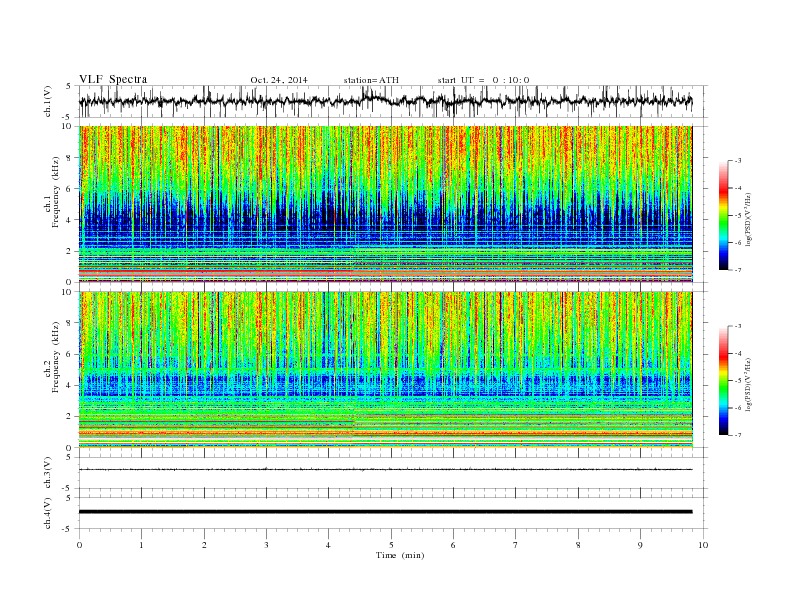Click the ch.1 spectrogram color bar
Screen dimensions: 792x612
click(x=723, y=215)
